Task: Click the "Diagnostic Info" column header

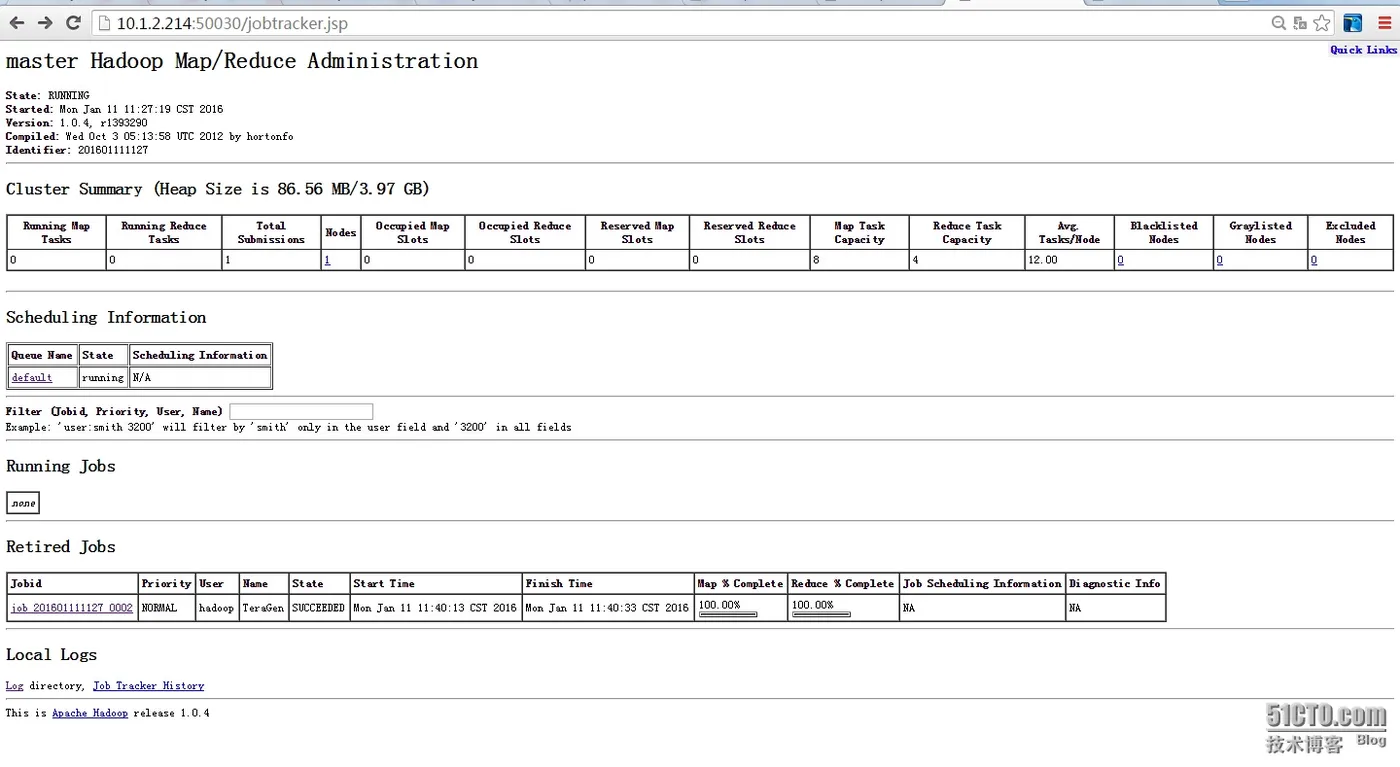Action: (1115, 584)
